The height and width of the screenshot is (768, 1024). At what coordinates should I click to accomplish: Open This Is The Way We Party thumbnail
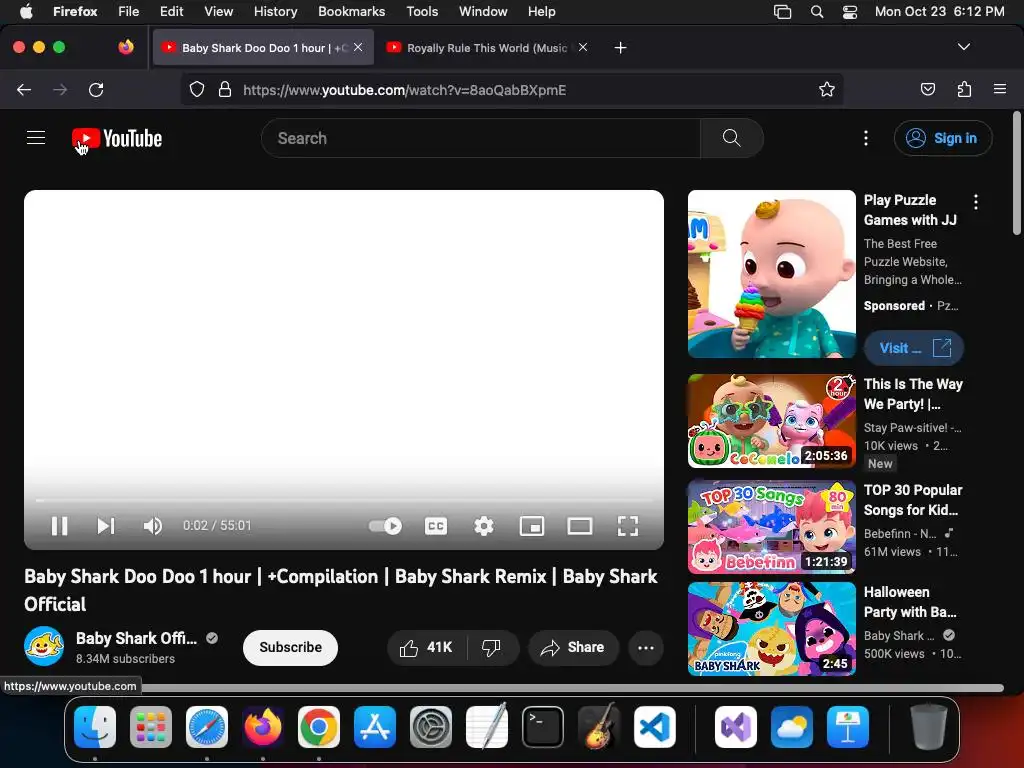tap(771, 421)
